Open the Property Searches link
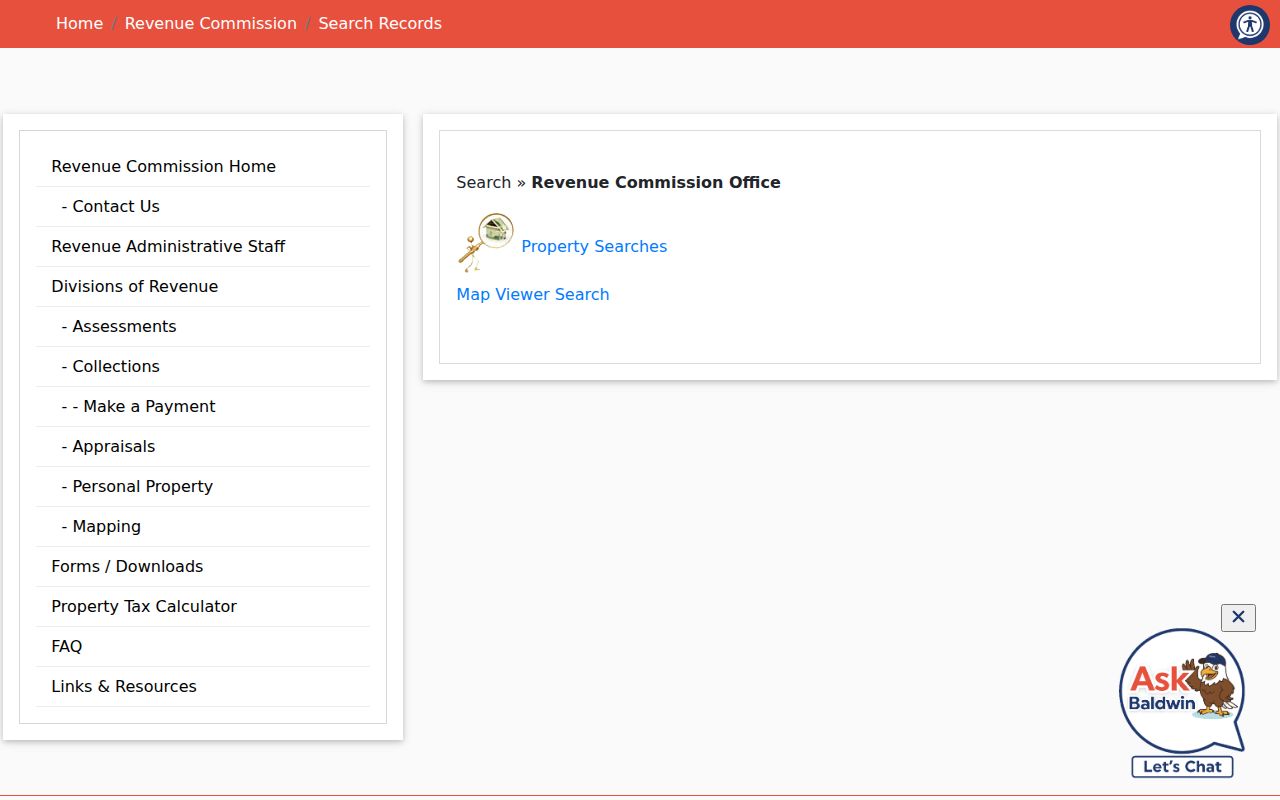This screenshot has width=1280, height=800. (x=594, y=246)
